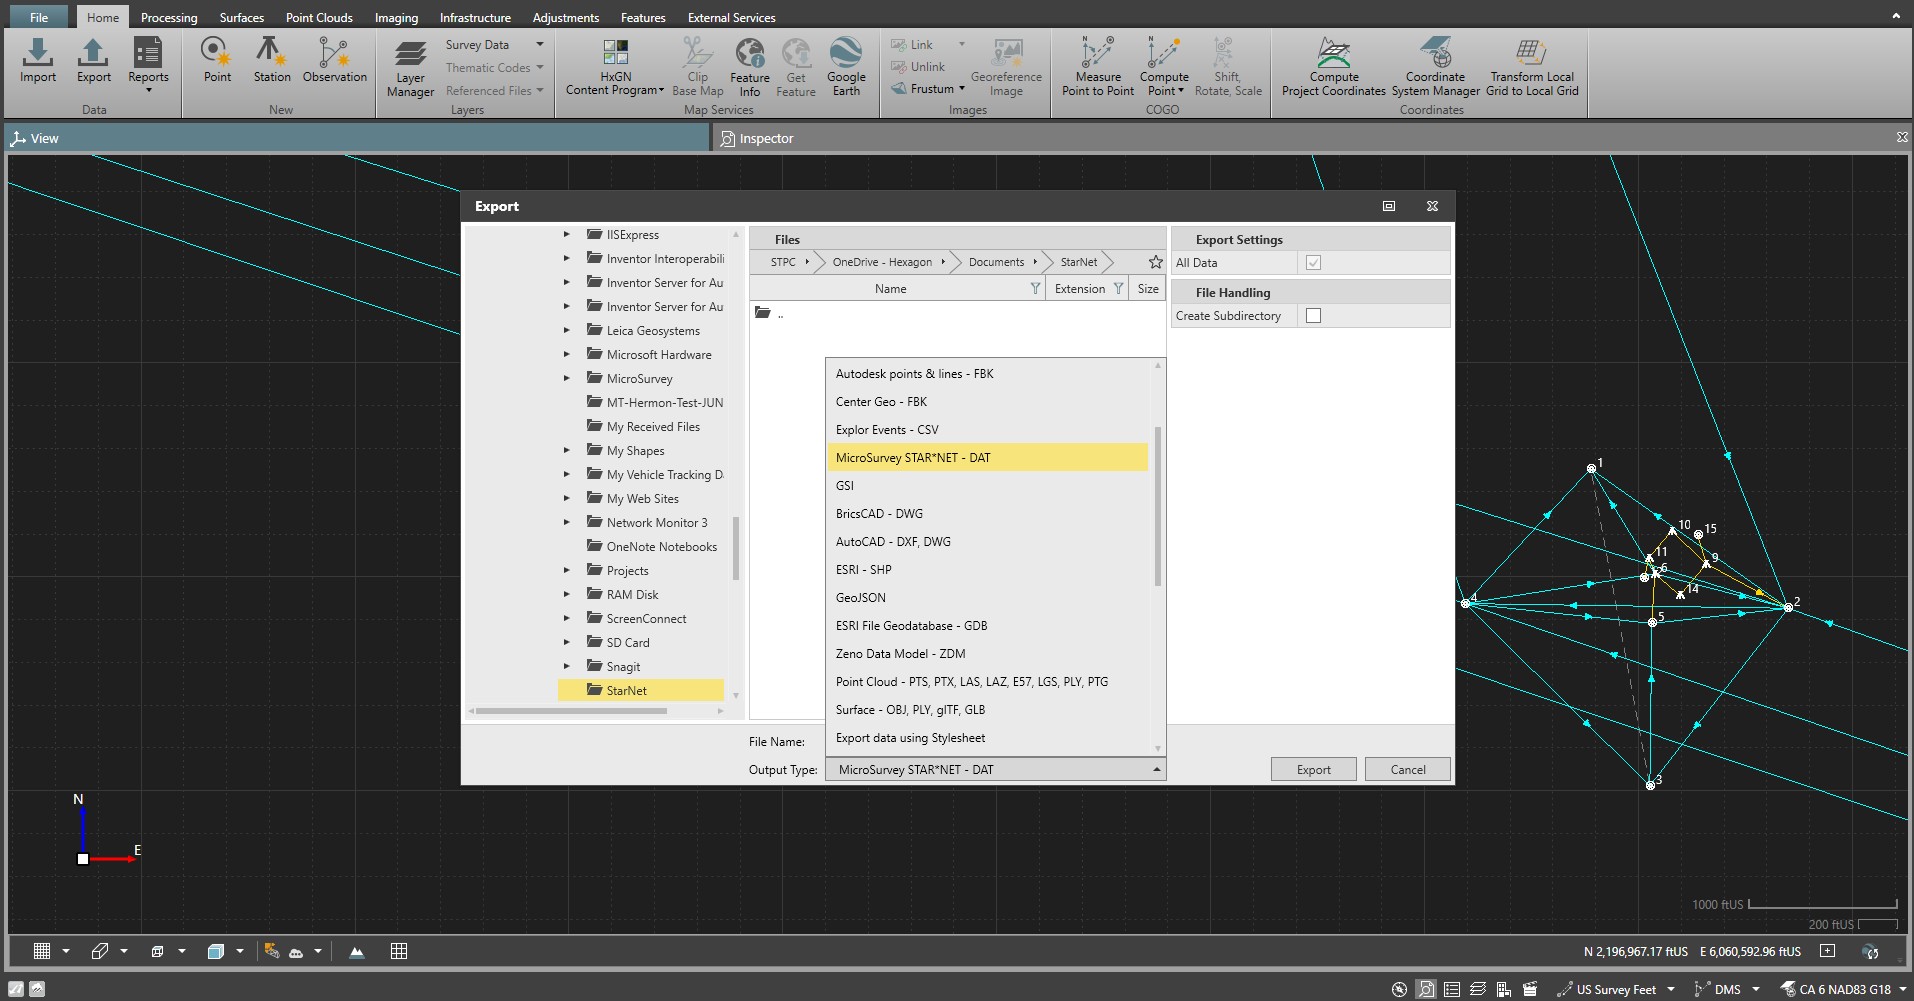Viewport: 1914px width, 1001px height.
Task: Open the Output Type dropdown
Action: coord(995,770)
